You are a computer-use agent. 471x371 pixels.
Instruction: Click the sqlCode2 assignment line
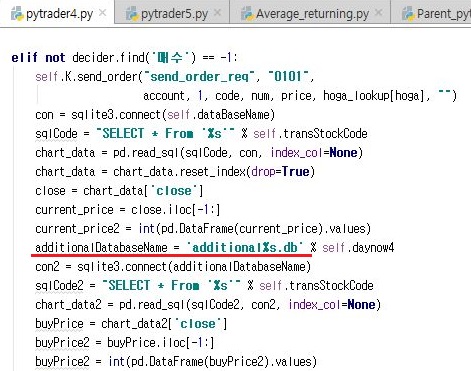click(x=204, y=286)
